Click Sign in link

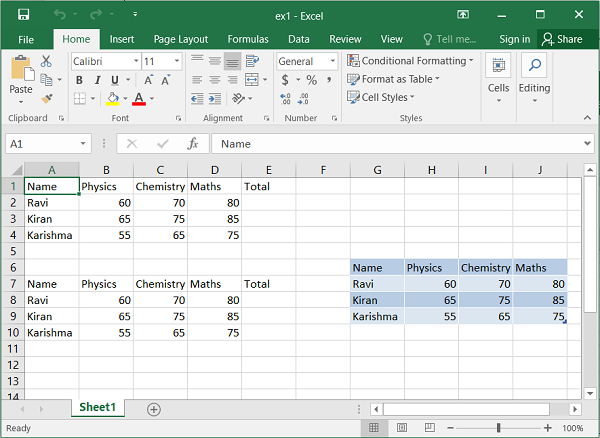514,39
